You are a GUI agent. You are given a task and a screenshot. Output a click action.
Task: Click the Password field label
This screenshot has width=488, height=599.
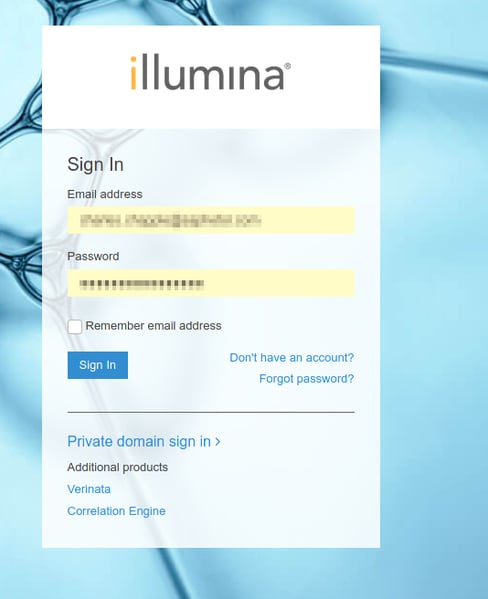pos(93,256)
